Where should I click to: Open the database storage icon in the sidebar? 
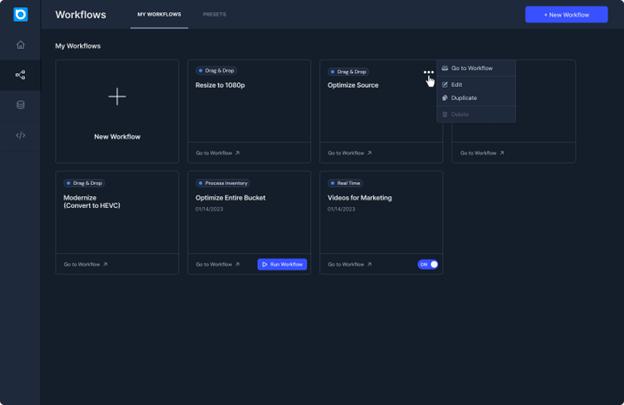click(20, 105)
